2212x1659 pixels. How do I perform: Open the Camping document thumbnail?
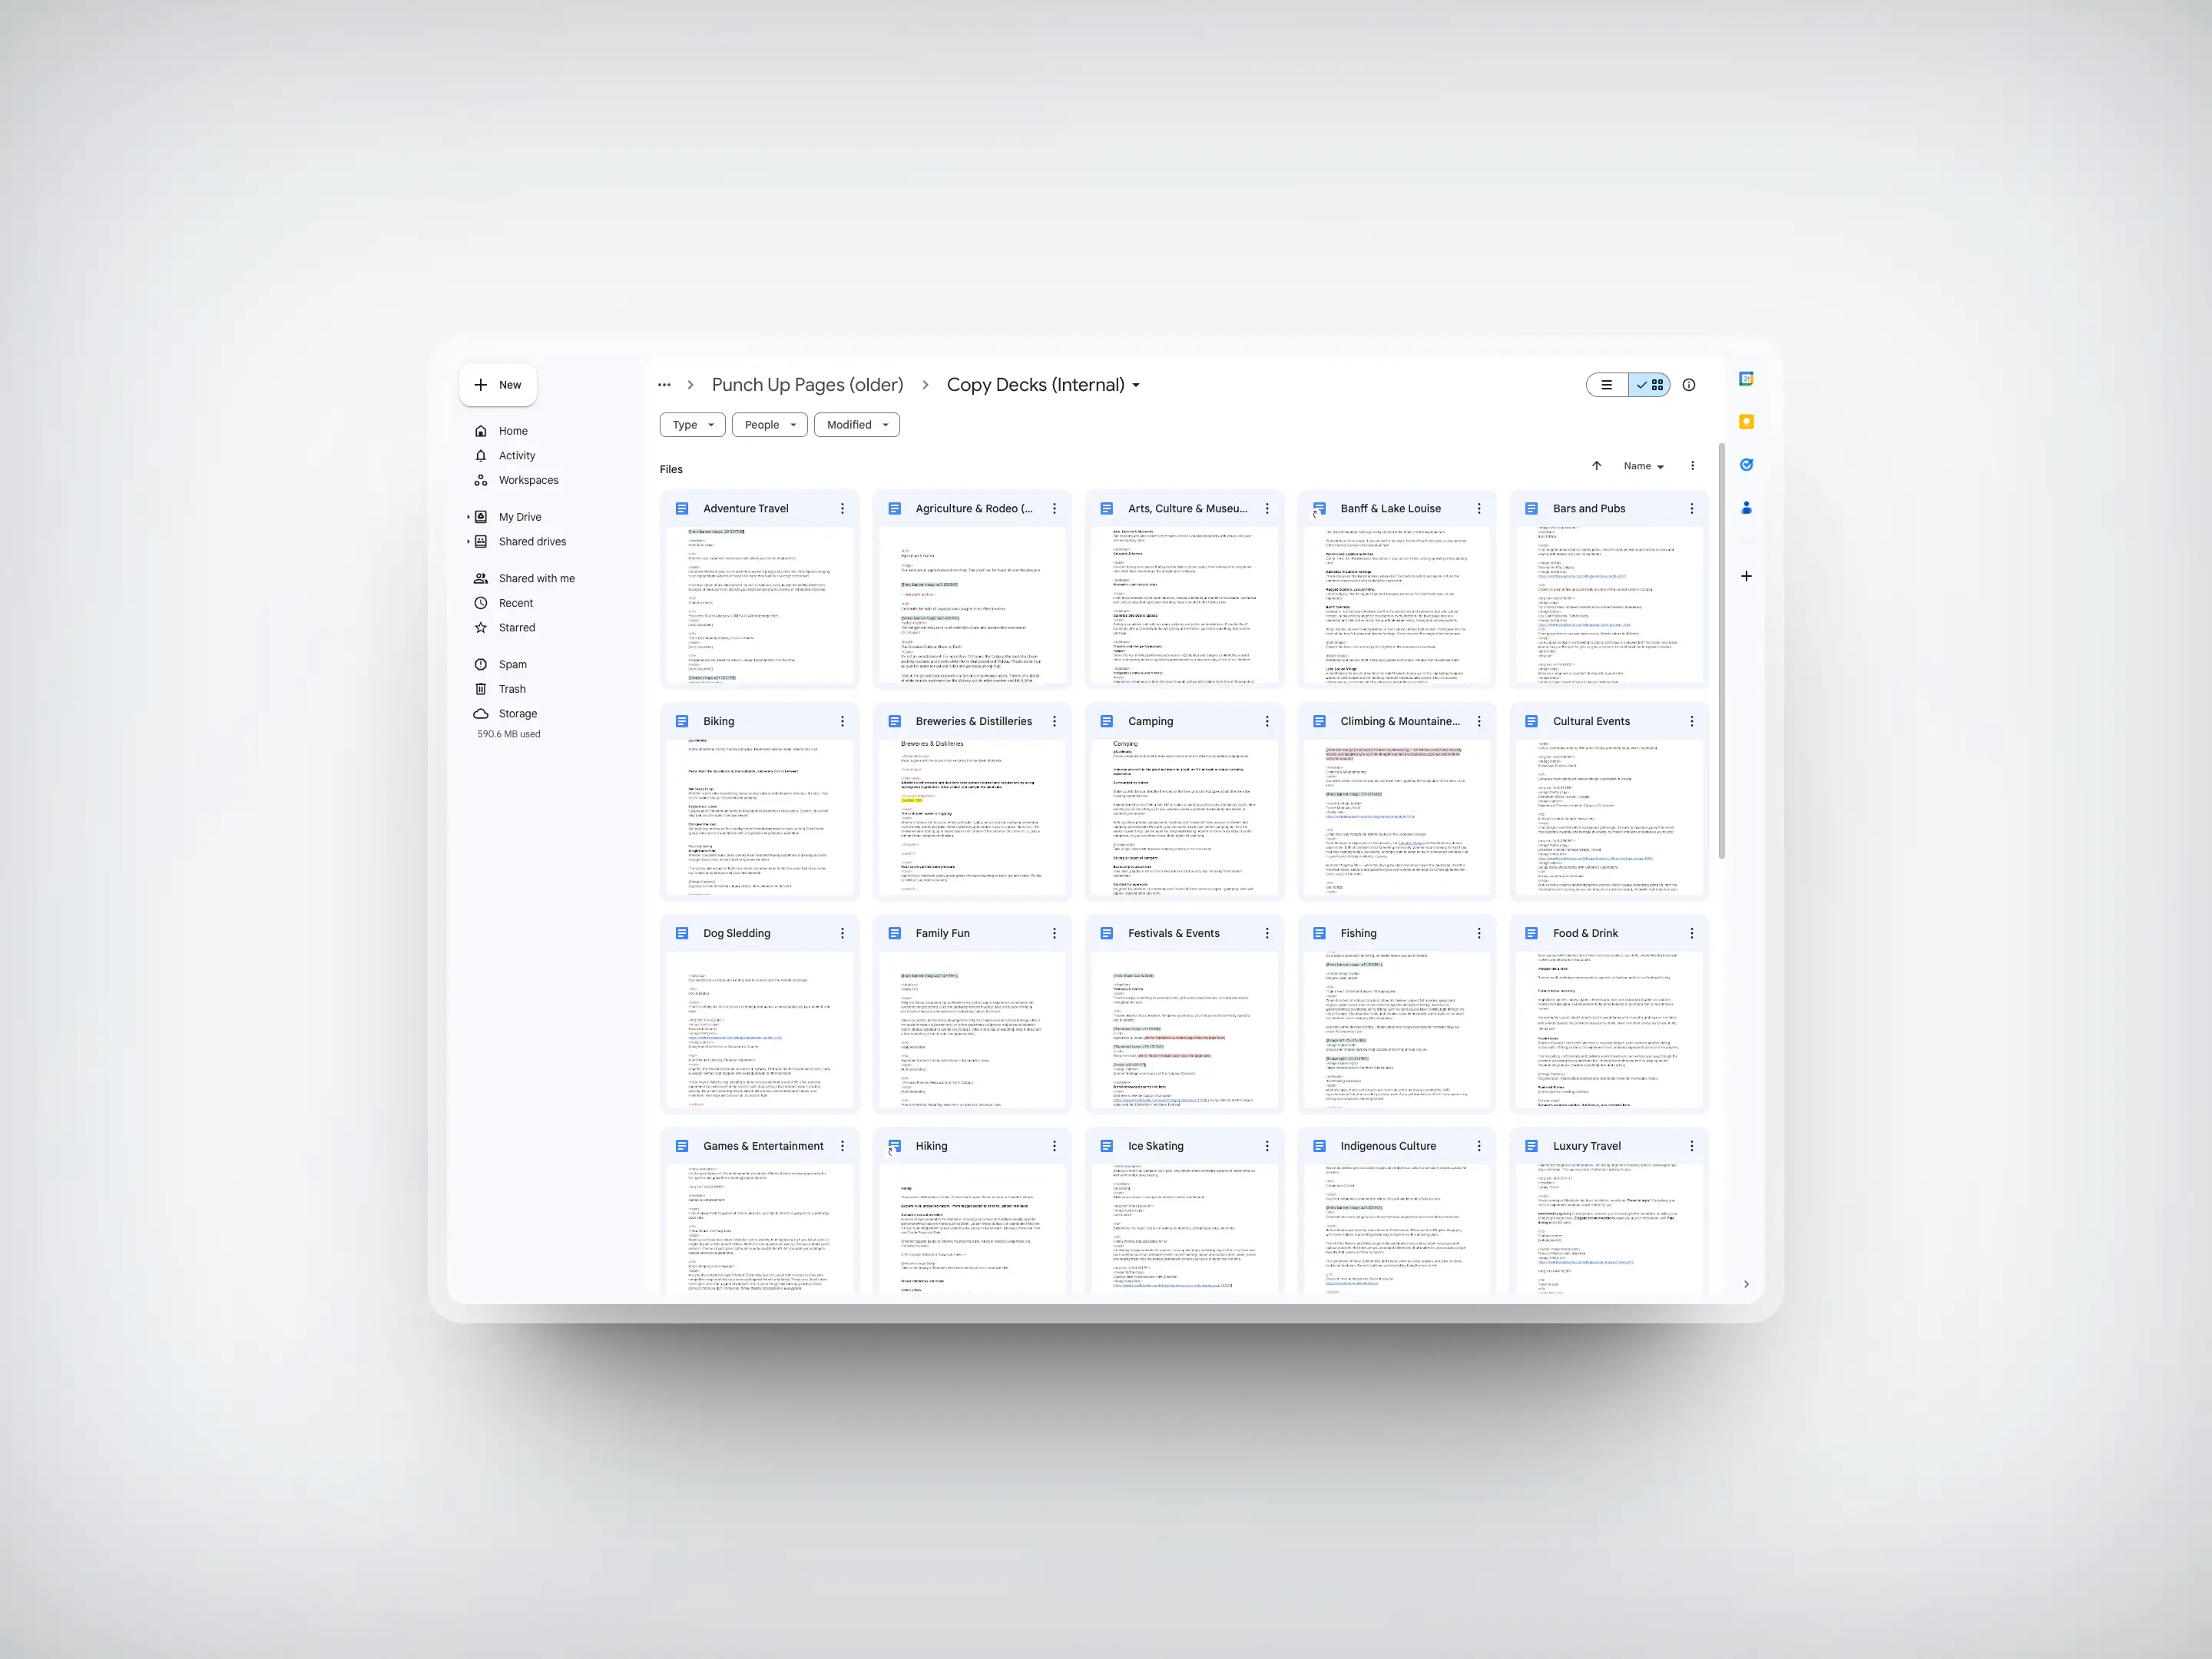[x=1185, y=817]
